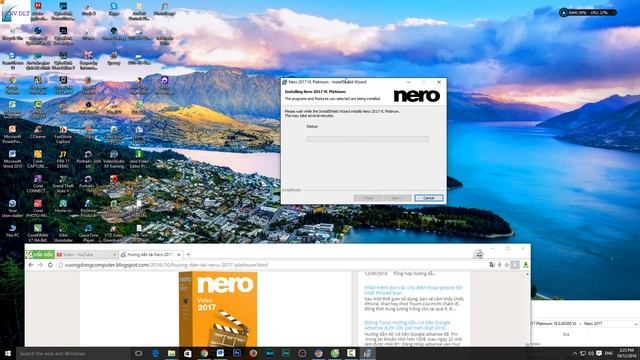Launch Grand Theft Auto V shortcut

[x=63, y=184]
